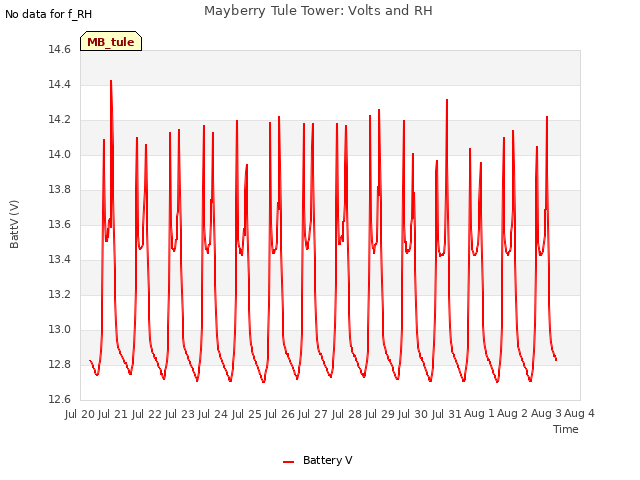Click the 'Jul 21' x-axis date label
Screen dimensions: 640x480
[113, 414]
